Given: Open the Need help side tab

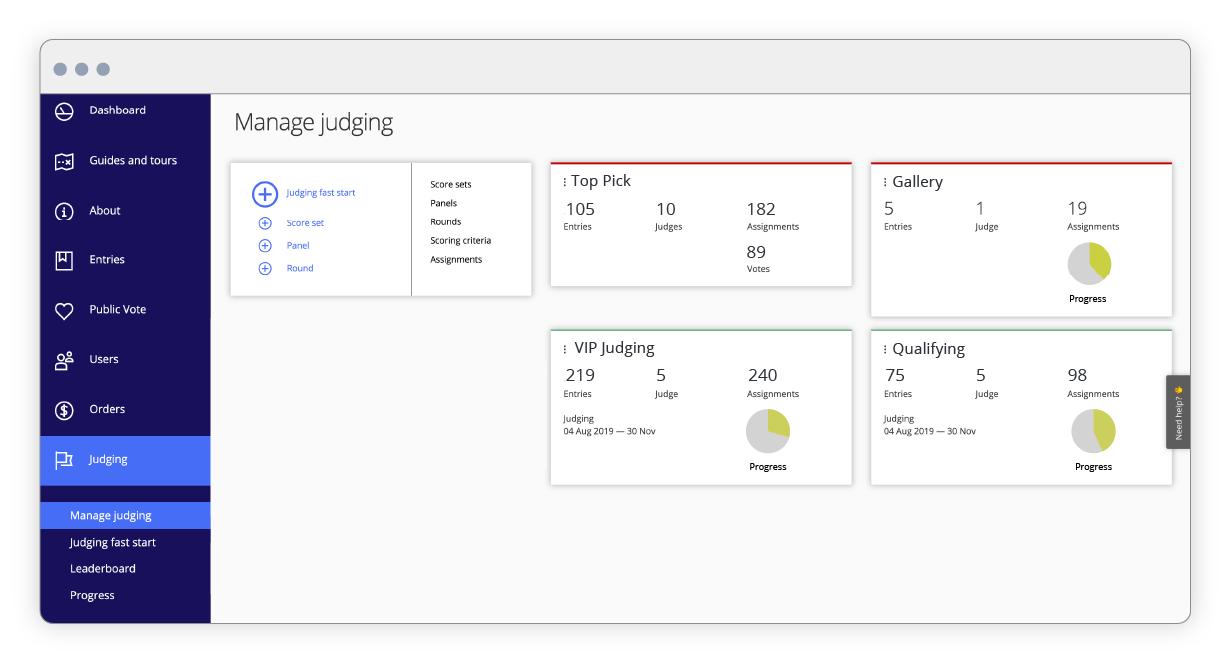Looking at the screenshot, I should 1178,412.
